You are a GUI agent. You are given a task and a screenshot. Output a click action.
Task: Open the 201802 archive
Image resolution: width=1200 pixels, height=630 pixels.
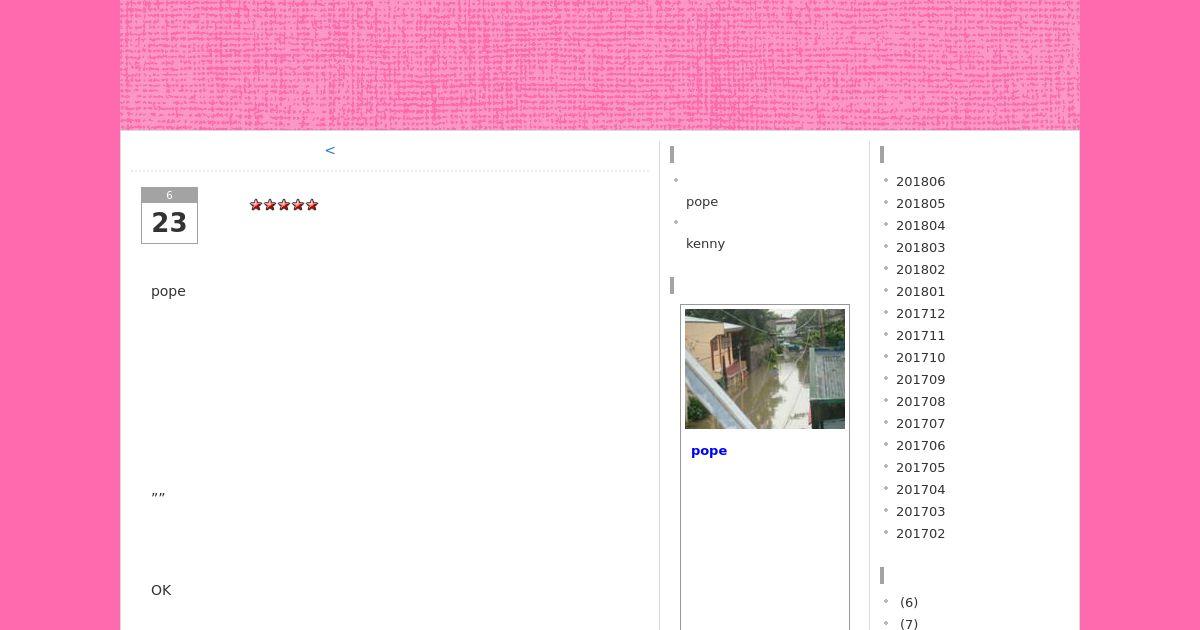920,270
